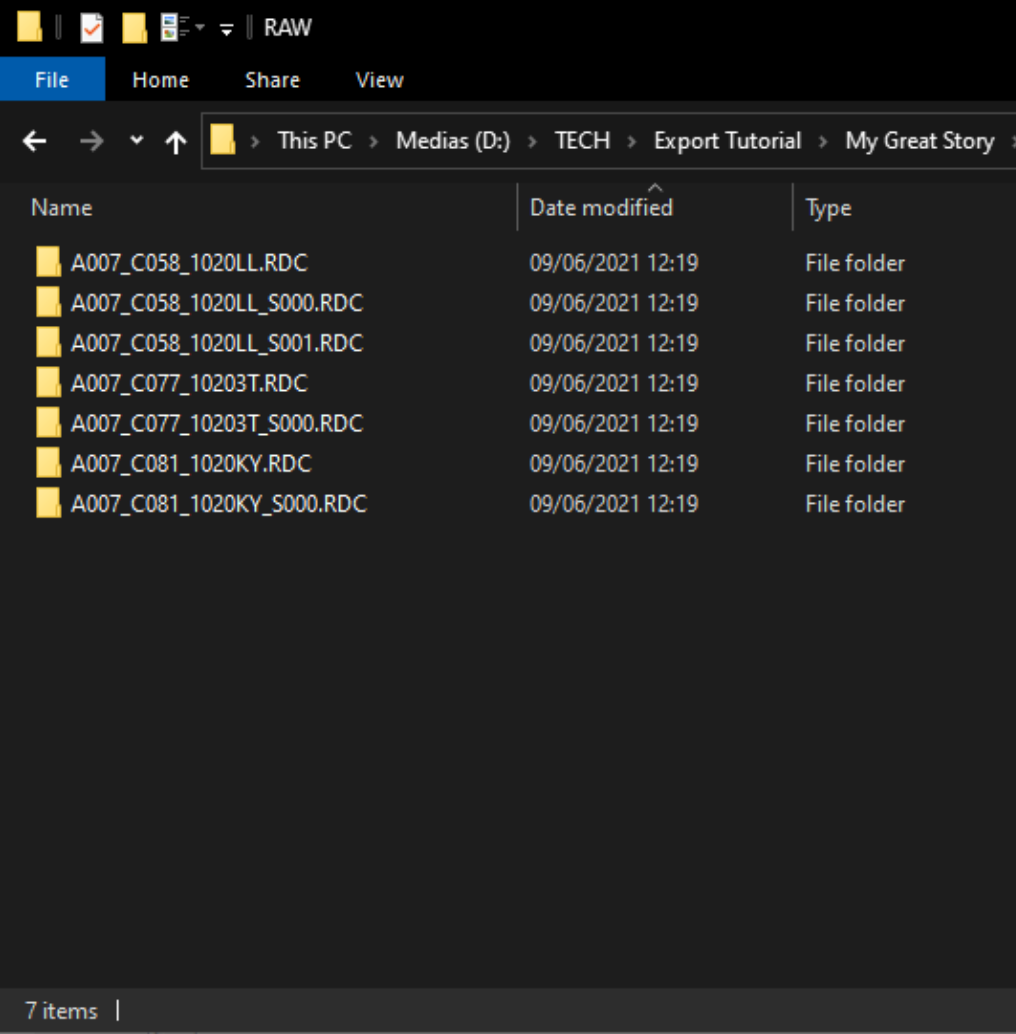This screenshot has width=1016, height=1034.
Task: Create a new folder using the Quick Access icon
Action: tap(135, 27)
